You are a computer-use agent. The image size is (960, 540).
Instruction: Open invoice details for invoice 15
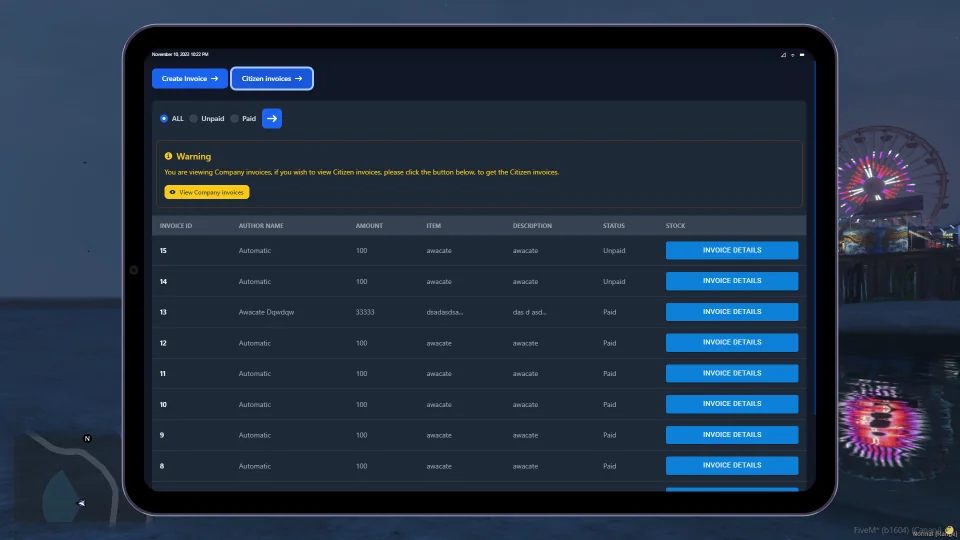(732, 250)
